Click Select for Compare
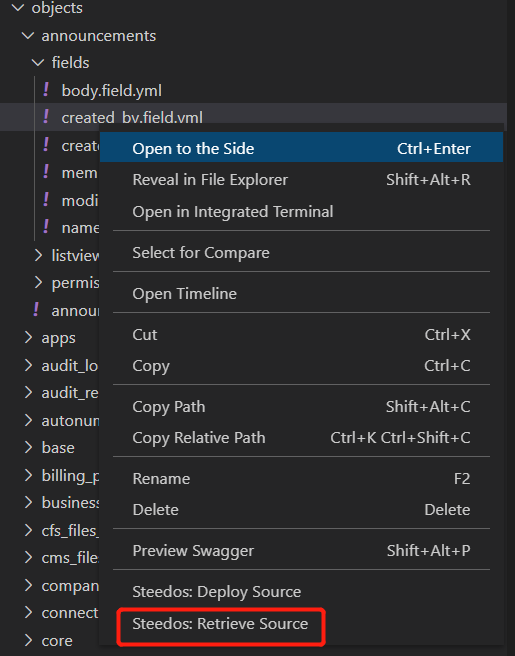The height and width of the screenshot is (656, 515). [301, 253]
